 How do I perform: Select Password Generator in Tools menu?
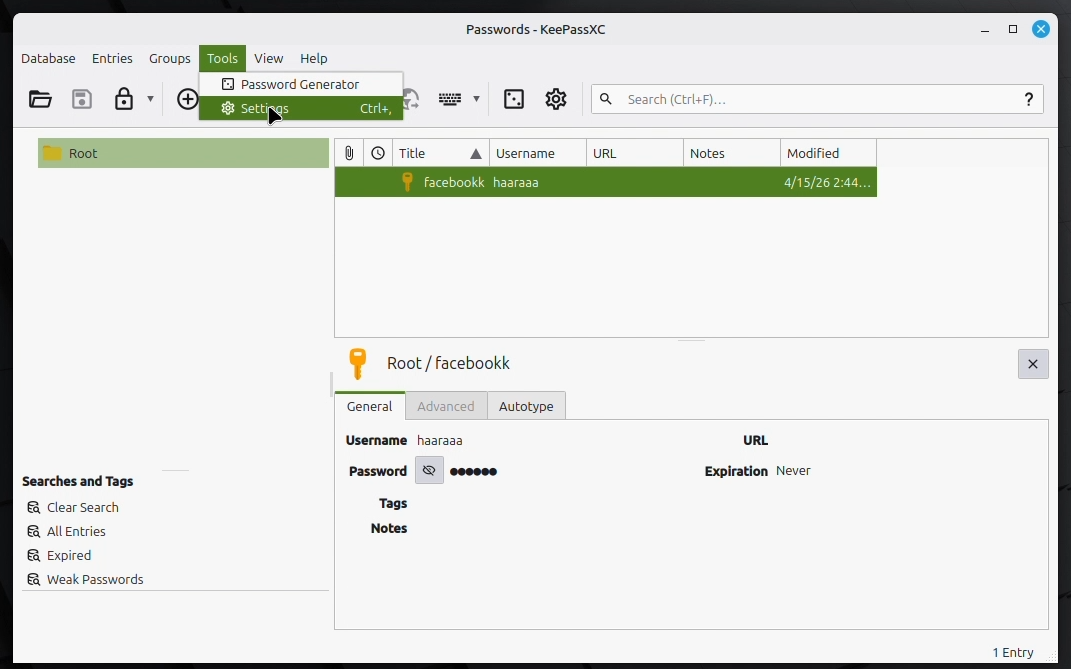[x=300, y=84]
